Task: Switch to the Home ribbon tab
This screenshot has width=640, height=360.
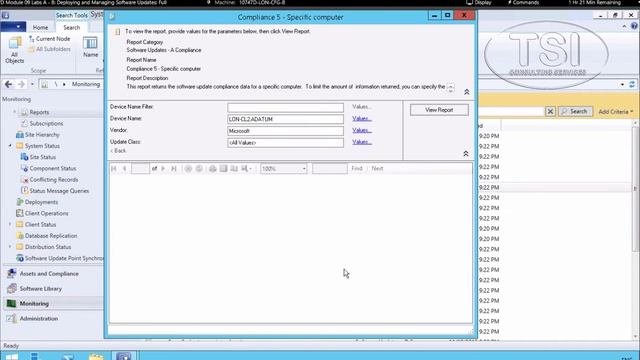Action: 40,27
